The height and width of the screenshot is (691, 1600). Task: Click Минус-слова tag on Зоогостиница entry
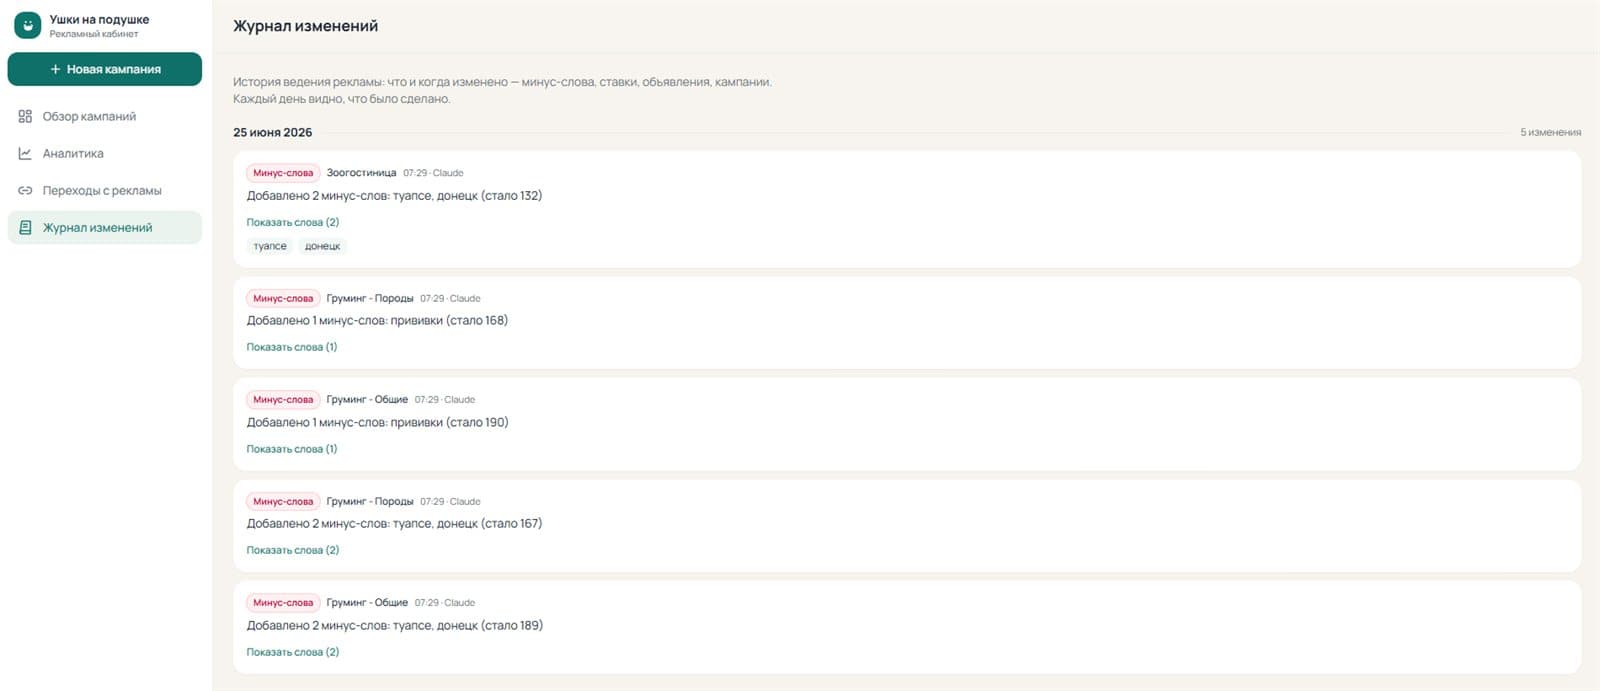click(283, 173)
